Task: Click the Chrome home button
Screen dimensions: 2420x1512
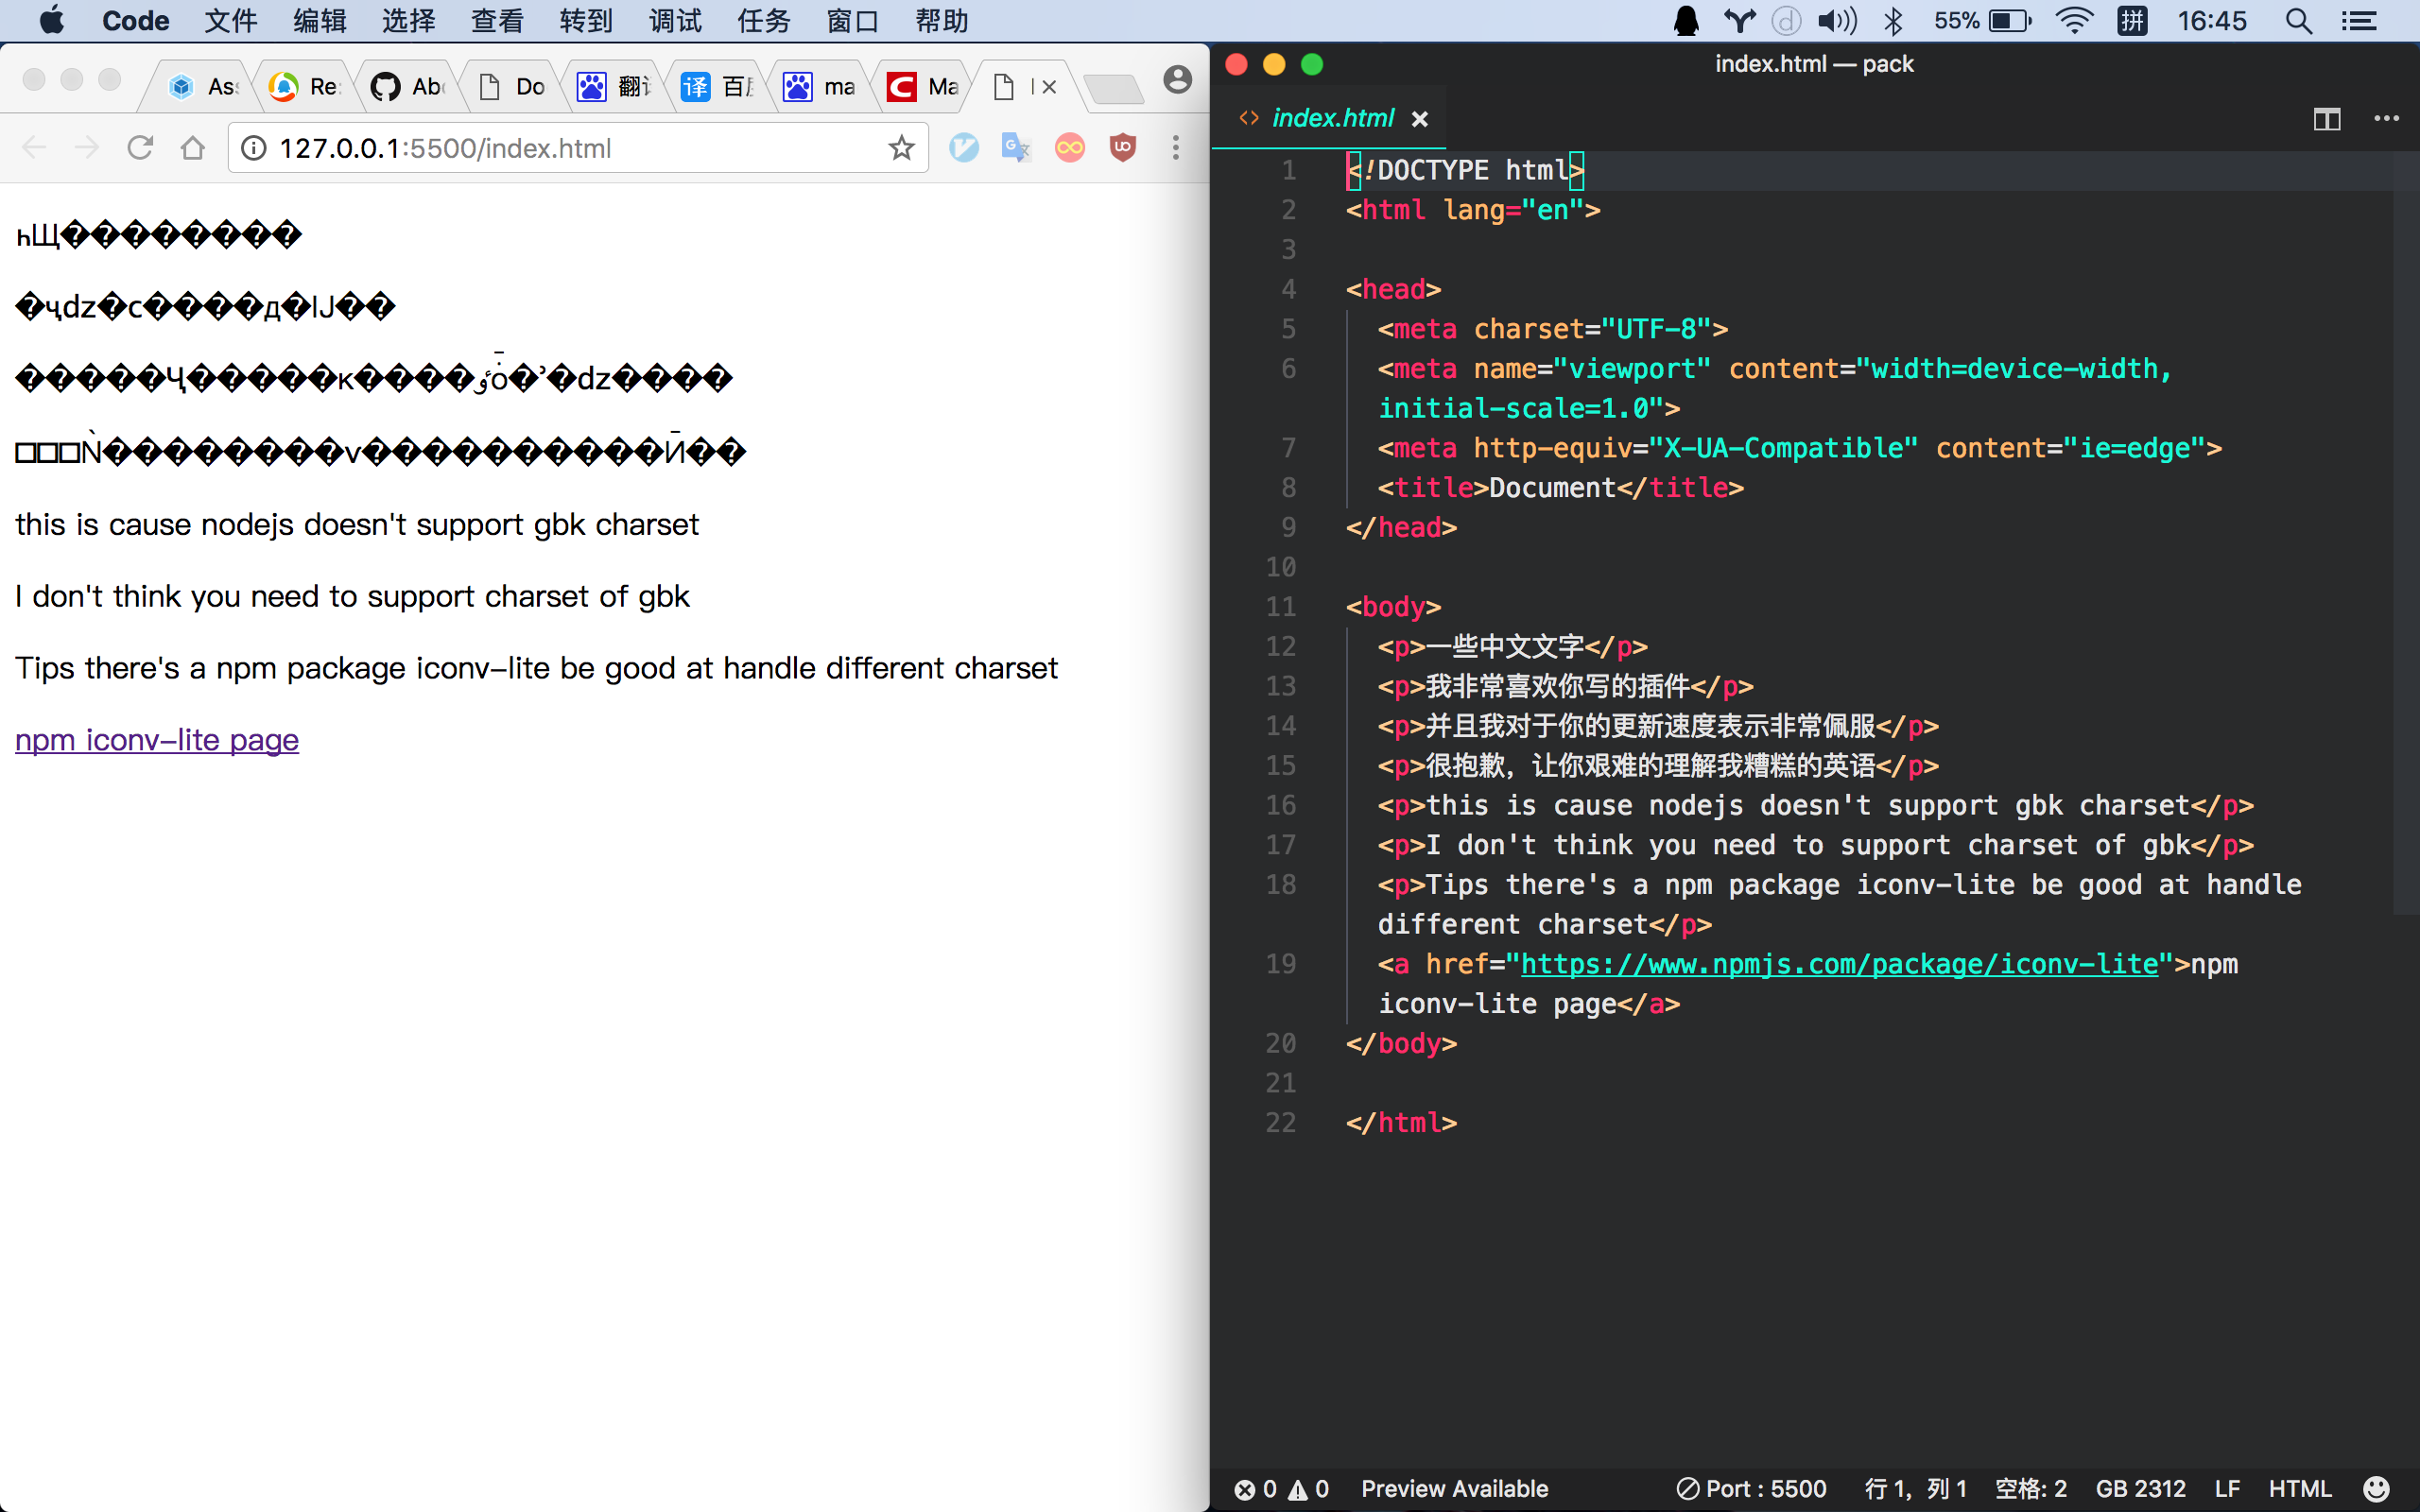Action: [193, 148]
